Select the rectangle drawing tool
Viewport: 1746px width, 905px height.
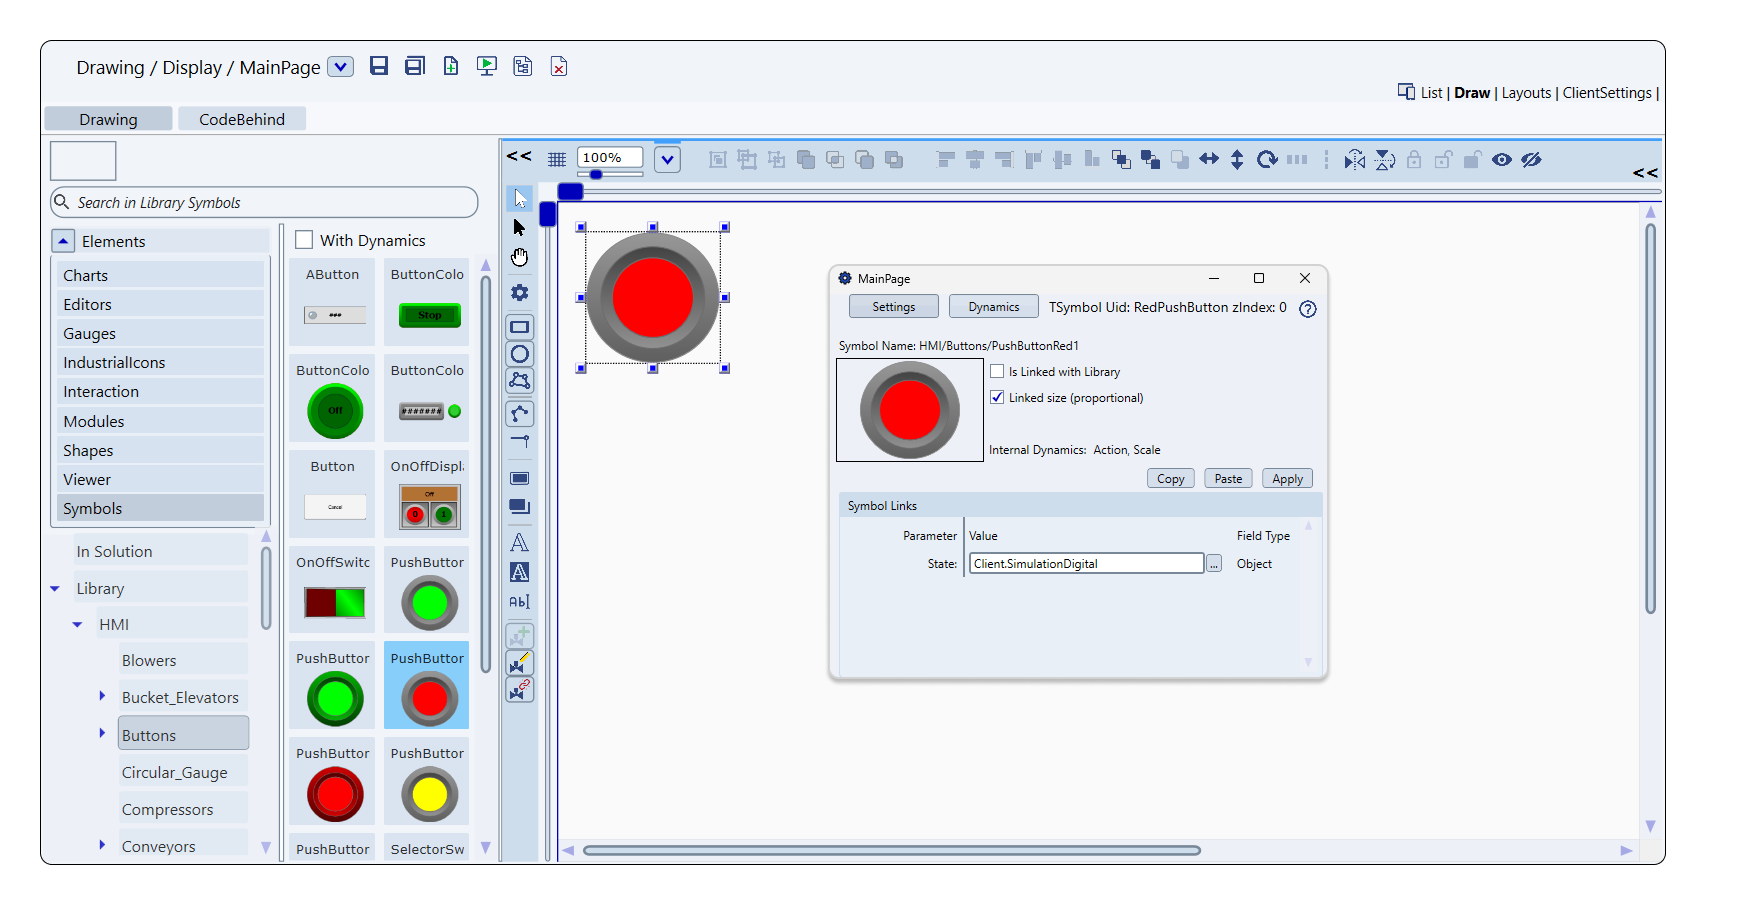(520, 327)
